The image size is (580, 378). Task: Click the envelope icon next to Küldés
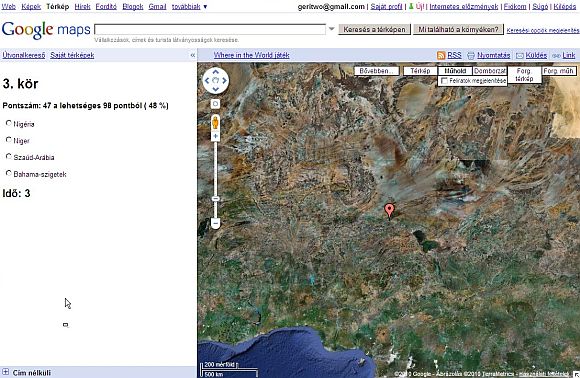519,55
